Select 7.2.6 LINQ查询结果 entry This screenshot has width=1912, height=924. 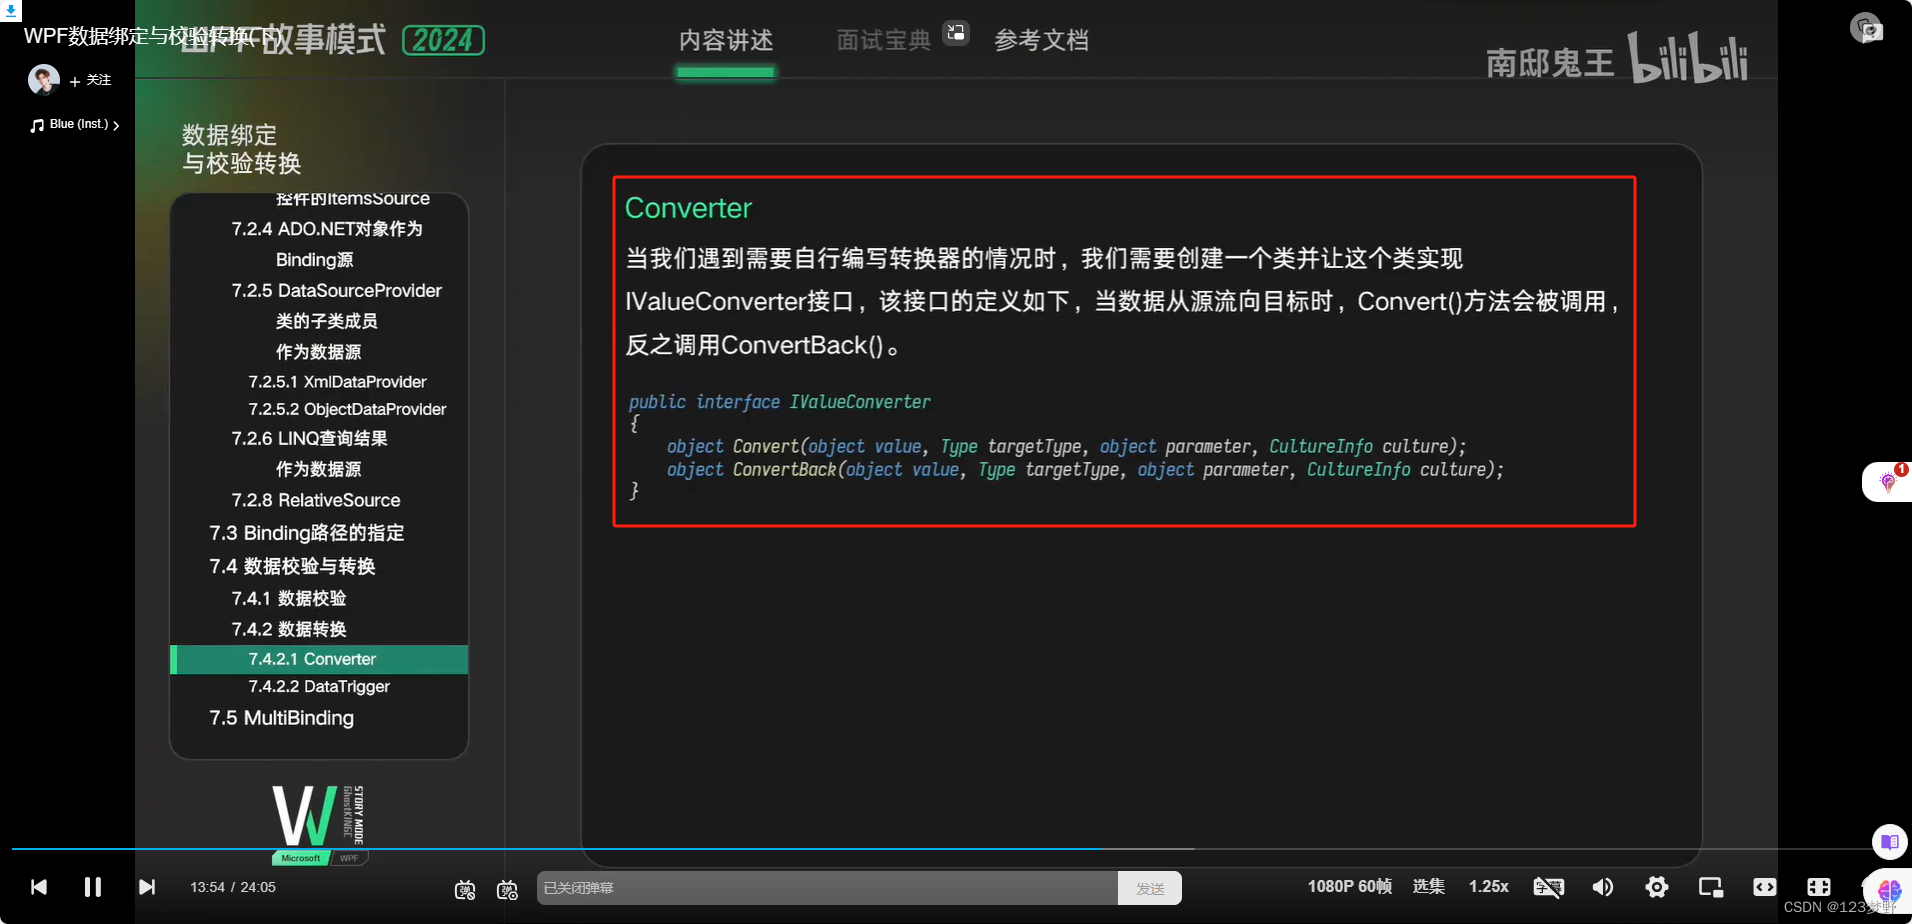309,439
